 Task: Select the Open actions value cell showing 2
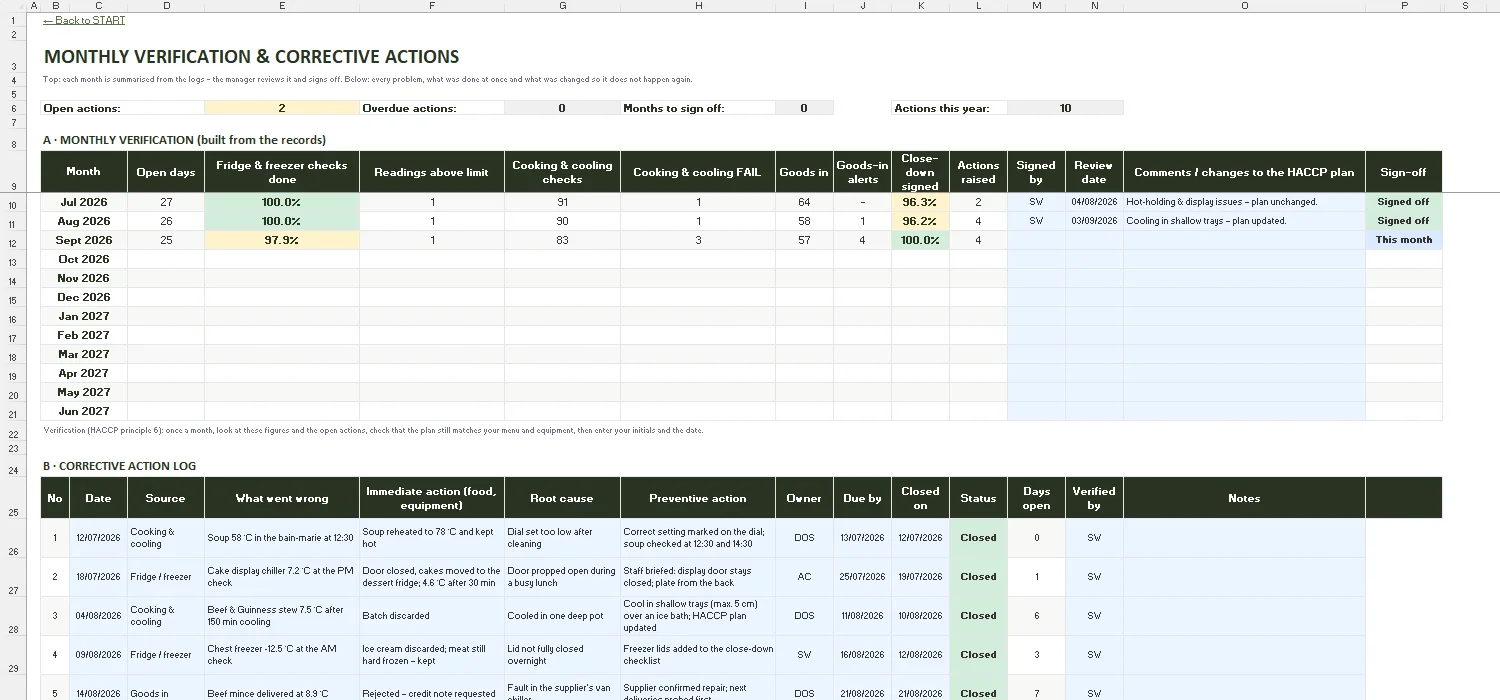tap(282, 108)
